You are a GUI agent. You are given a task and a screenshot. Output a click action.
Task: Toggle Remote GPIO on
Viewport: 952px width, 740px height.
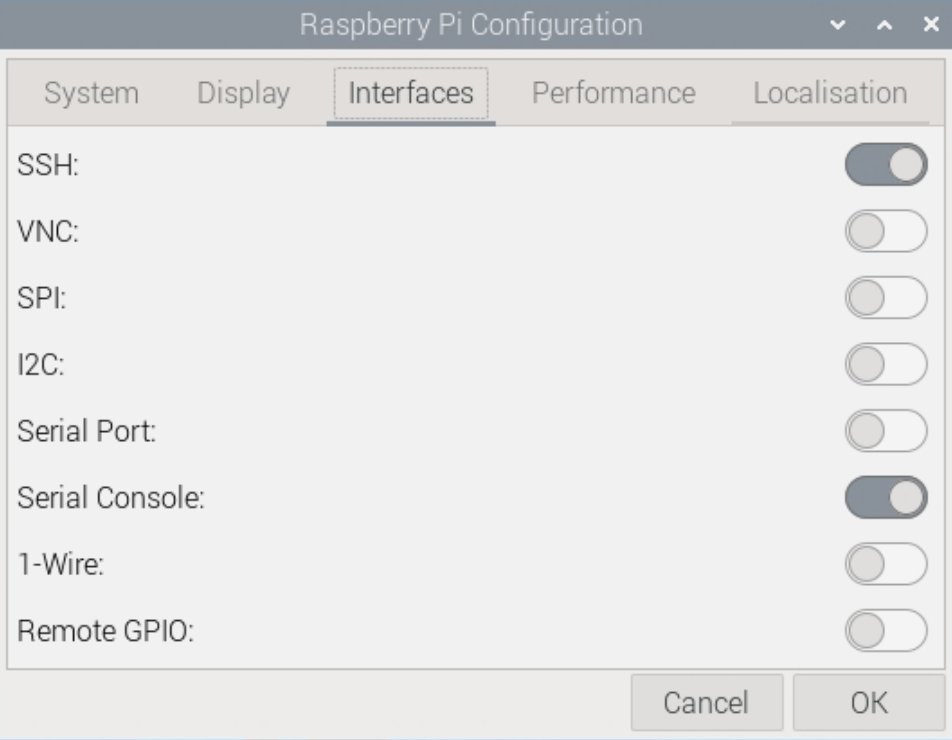tap(886, 631)
